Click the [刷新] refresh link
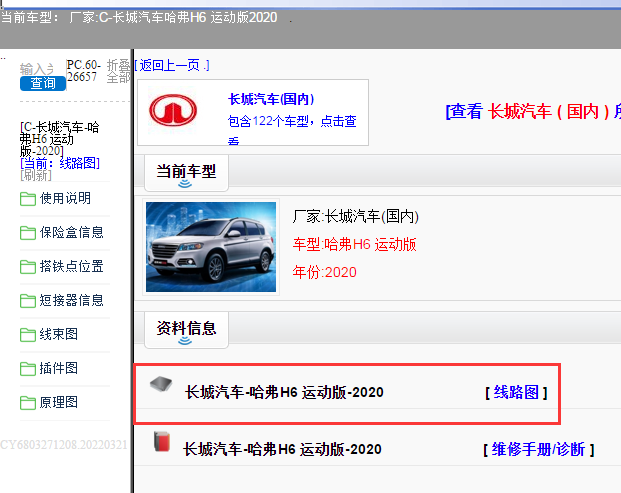 tap(36, 175)
